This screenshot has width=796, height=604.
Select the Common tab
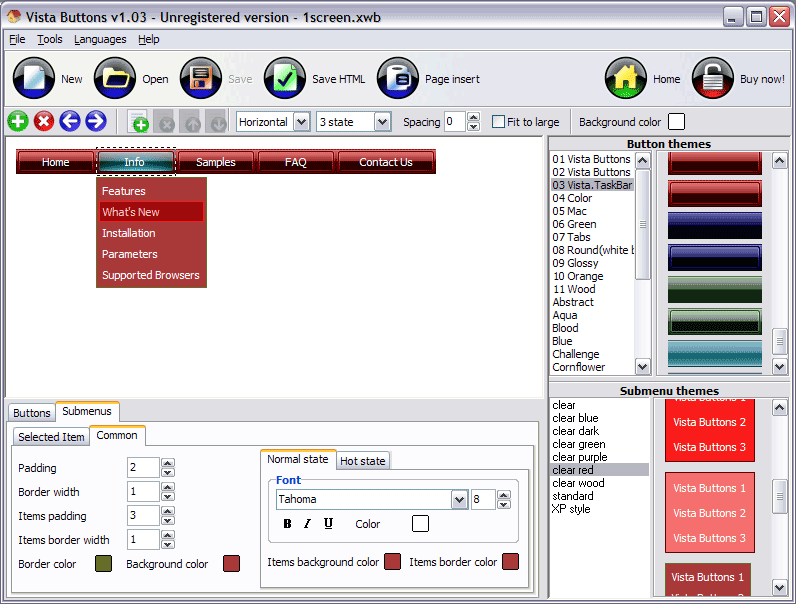117,435
